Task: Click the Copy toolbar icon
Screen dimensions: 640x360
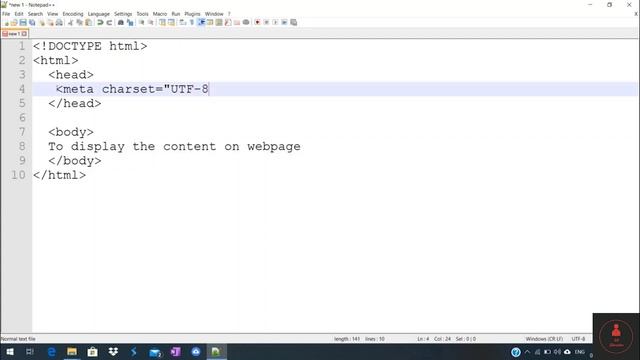Action: [80, 22]
